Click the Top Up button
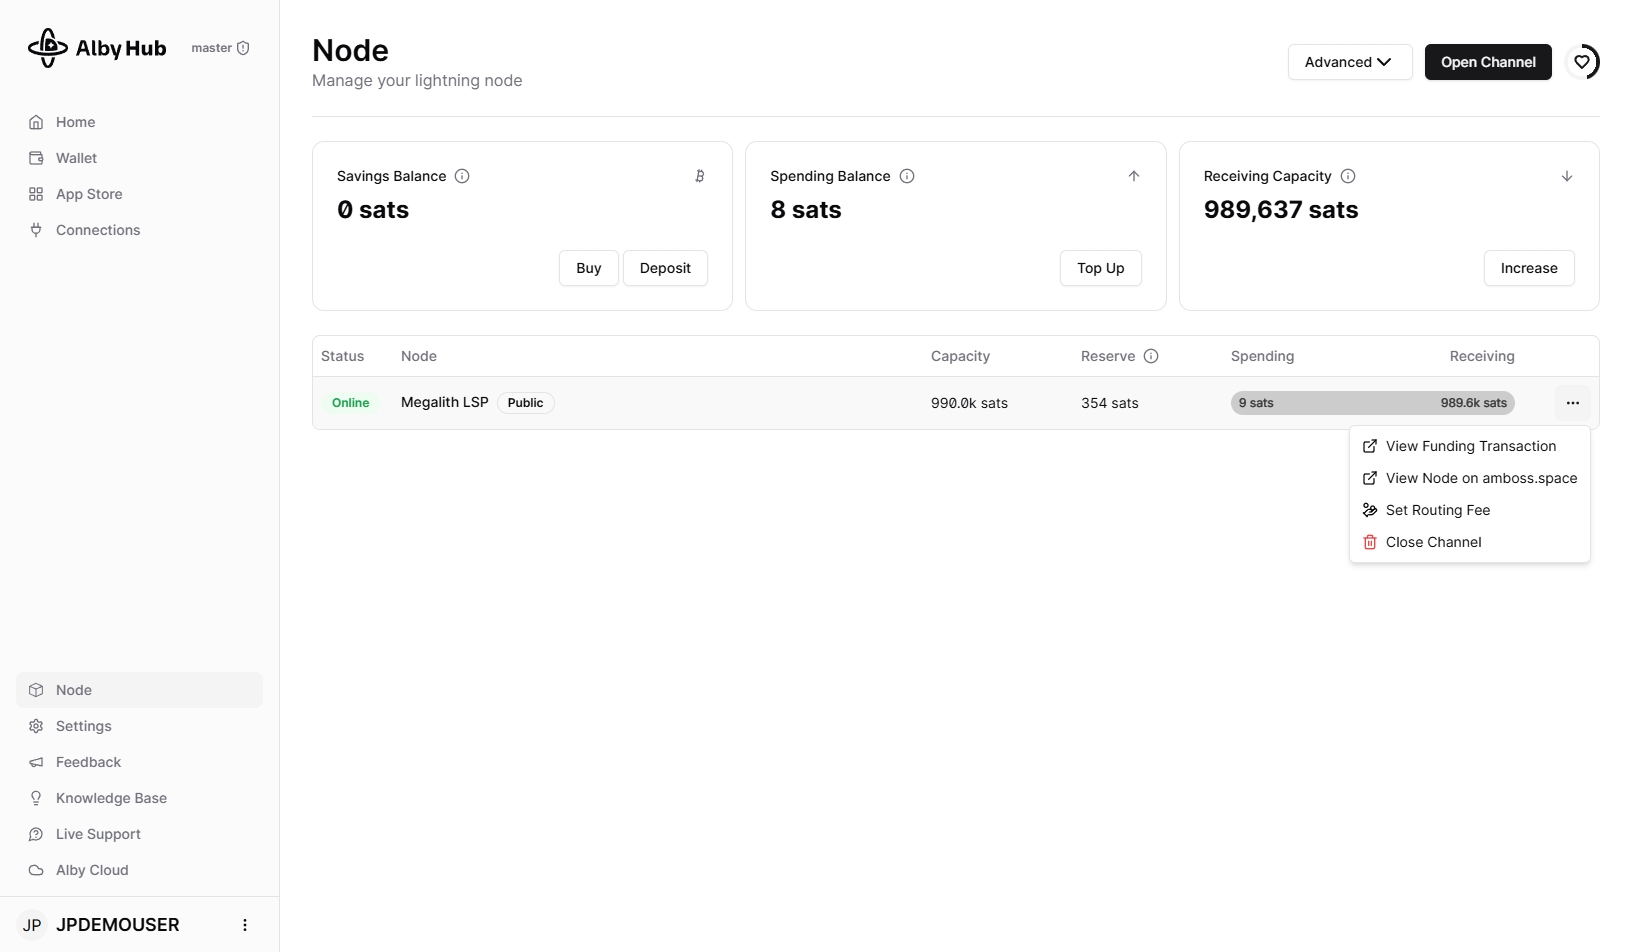 click(x=1100, y=268)
